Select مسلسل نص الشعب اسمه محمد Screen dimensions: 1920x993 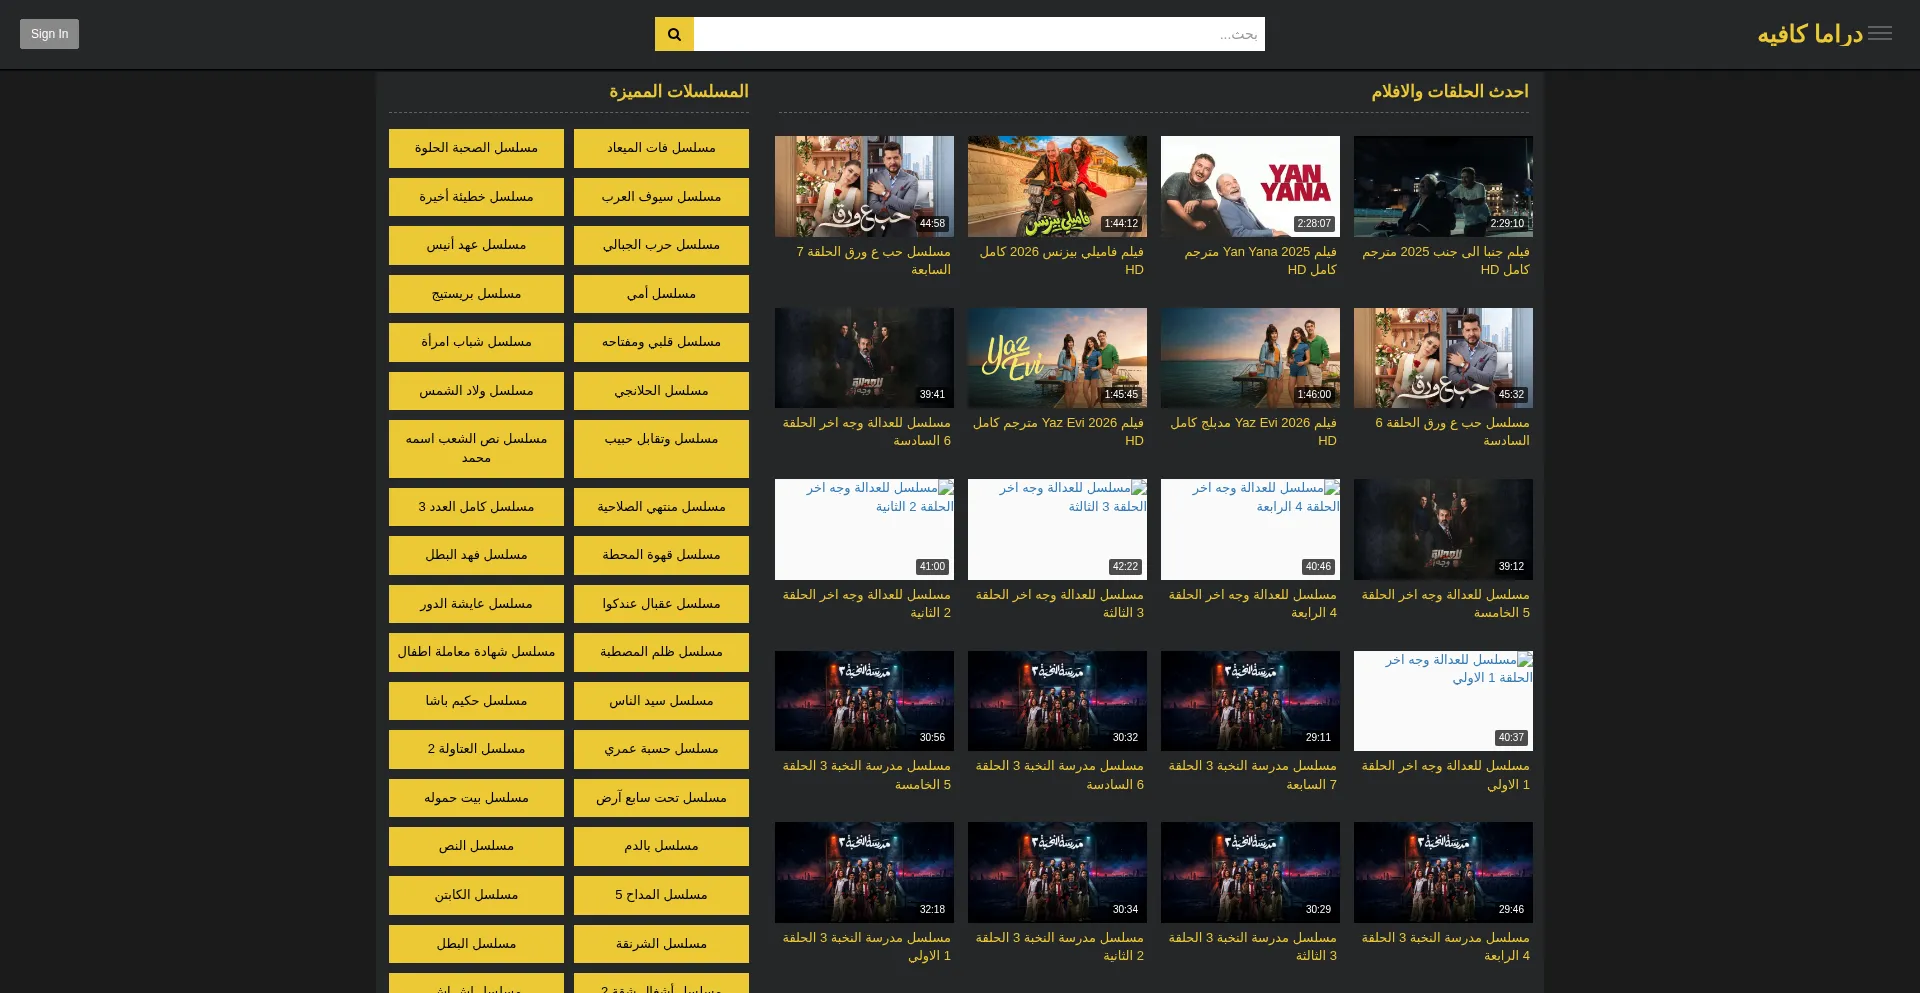click(x=476, y=449)
